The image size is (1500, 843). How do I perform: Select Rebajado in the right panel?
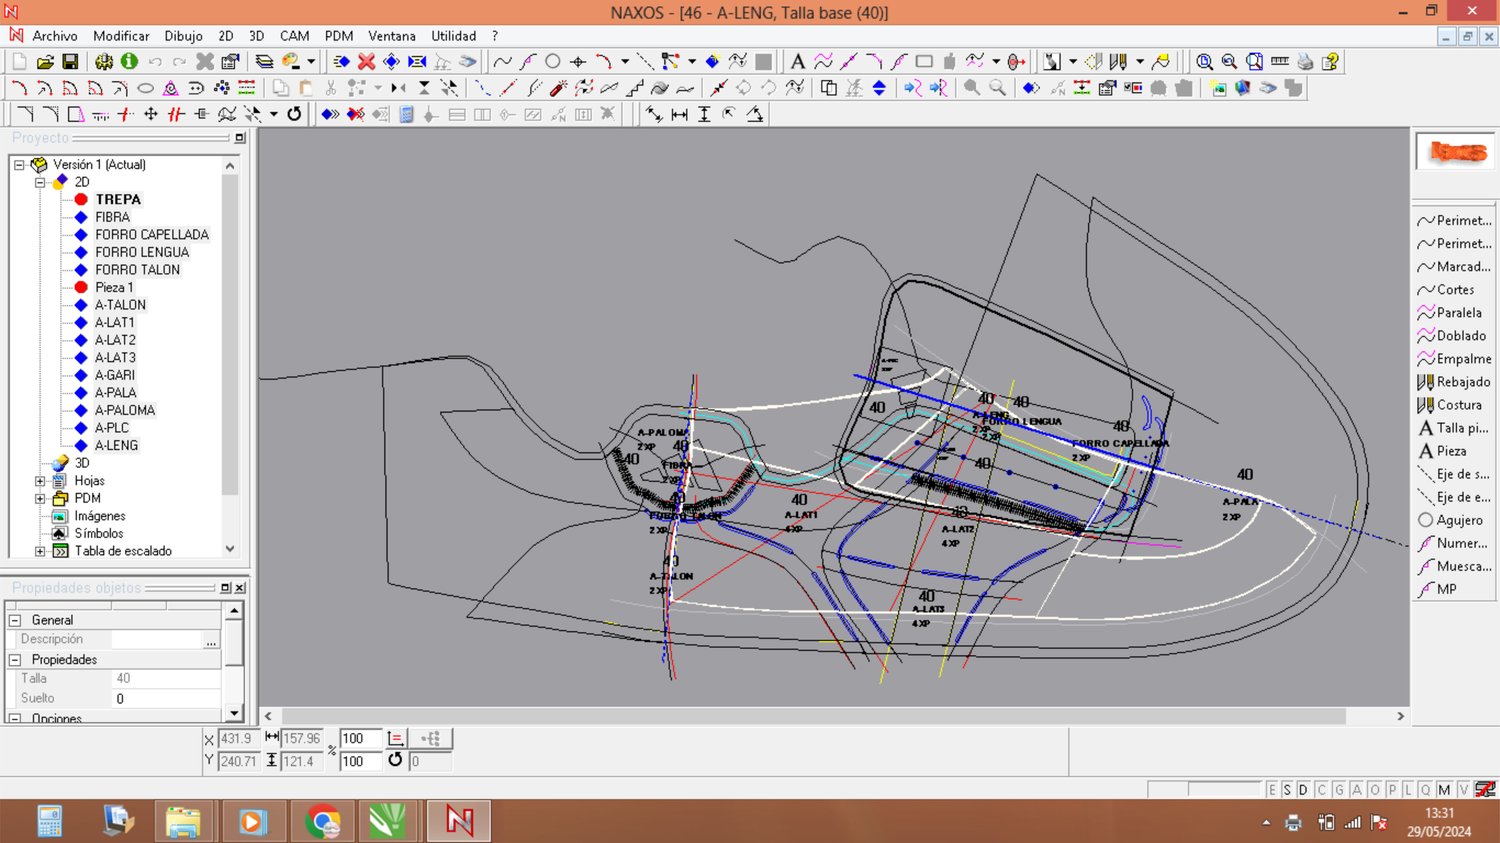click(1454, 382)
